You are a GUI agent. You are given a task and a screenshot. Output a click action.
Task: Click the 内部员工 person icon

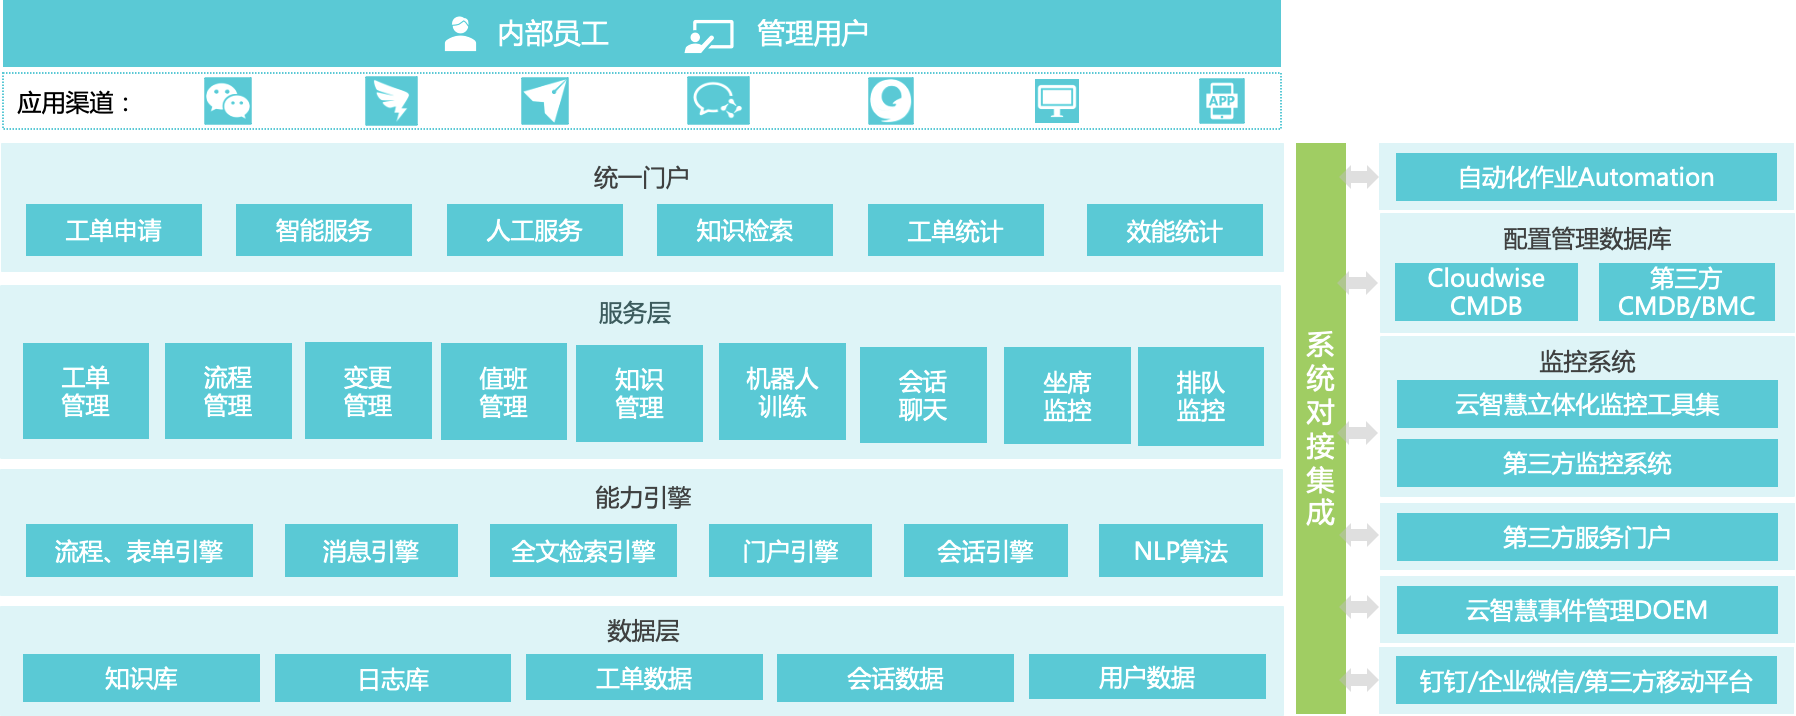pos(460,34)
